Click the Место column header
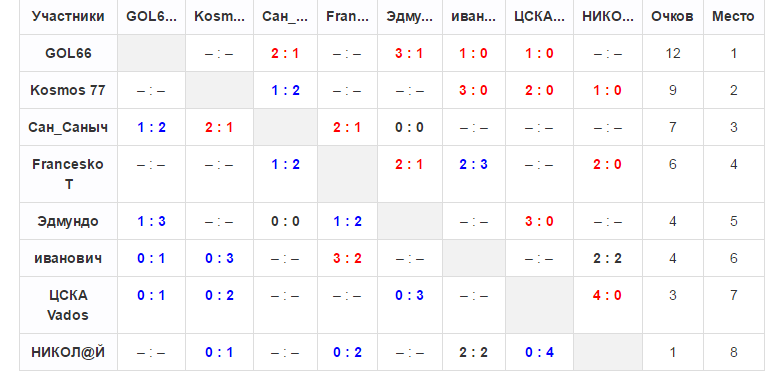The image size is (773, 379). (733, 16)
